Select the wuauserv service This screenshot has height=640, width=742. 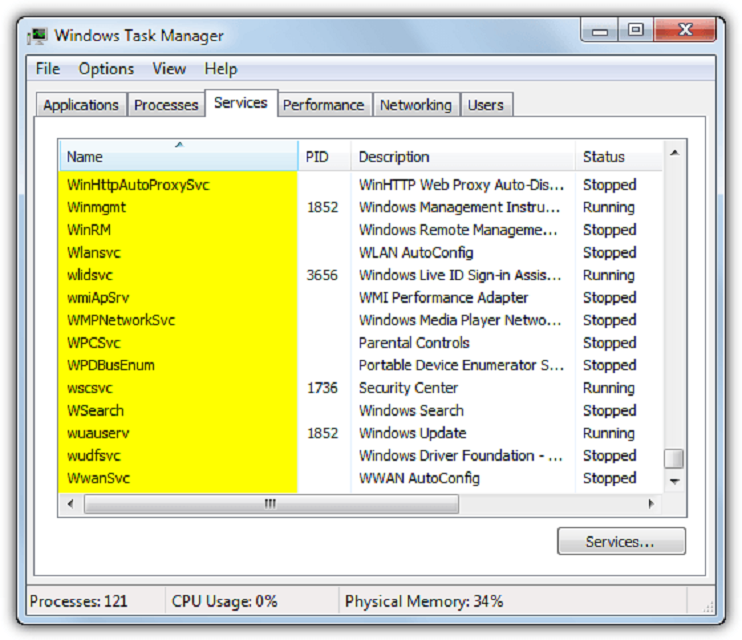(x=360, y=433)
